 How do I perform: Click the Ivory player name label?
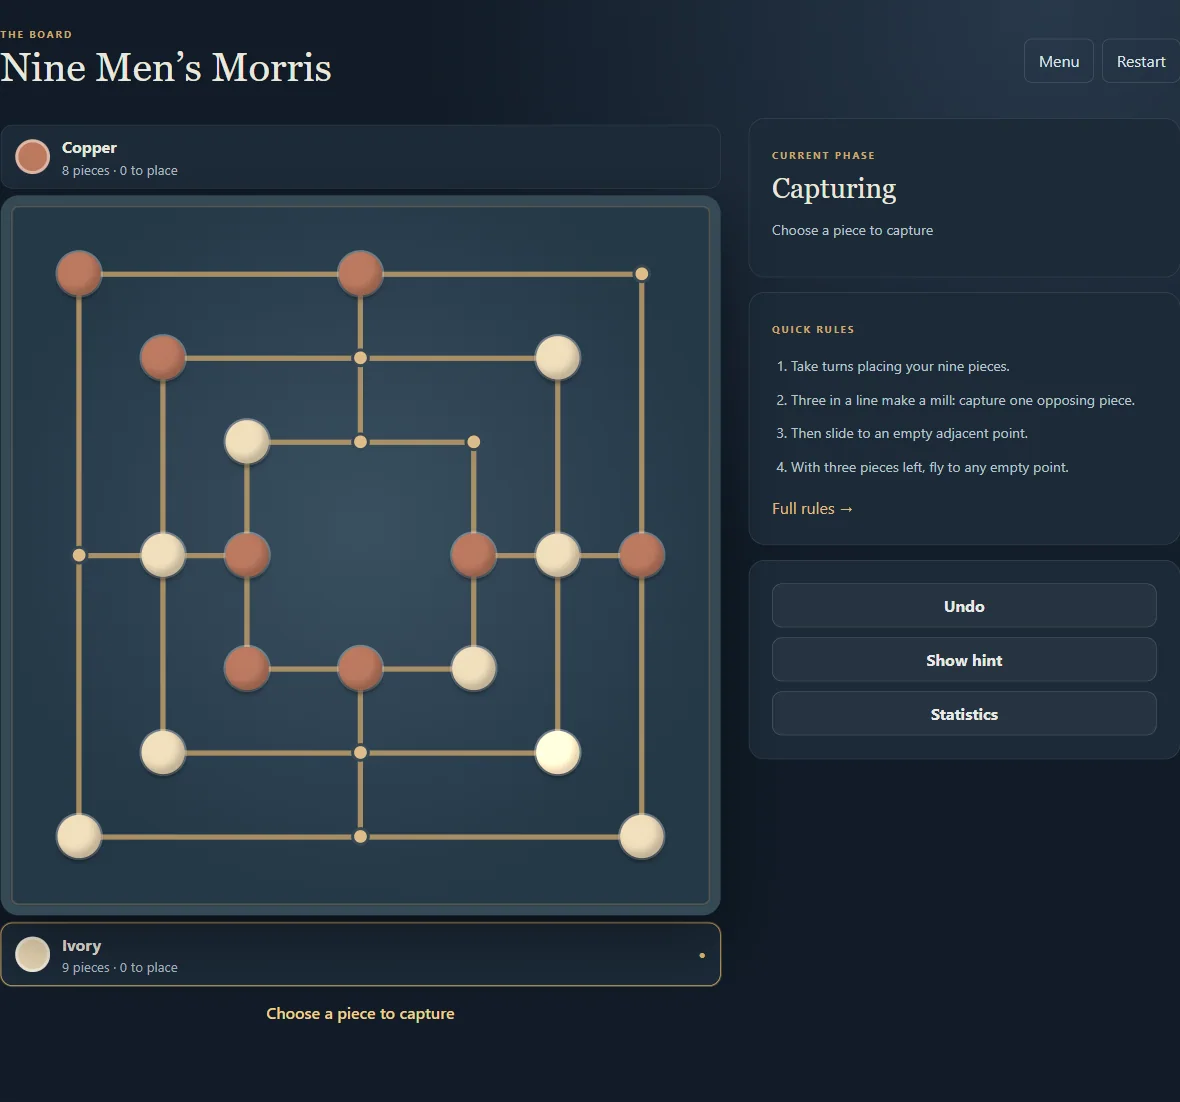coord(81,945)
